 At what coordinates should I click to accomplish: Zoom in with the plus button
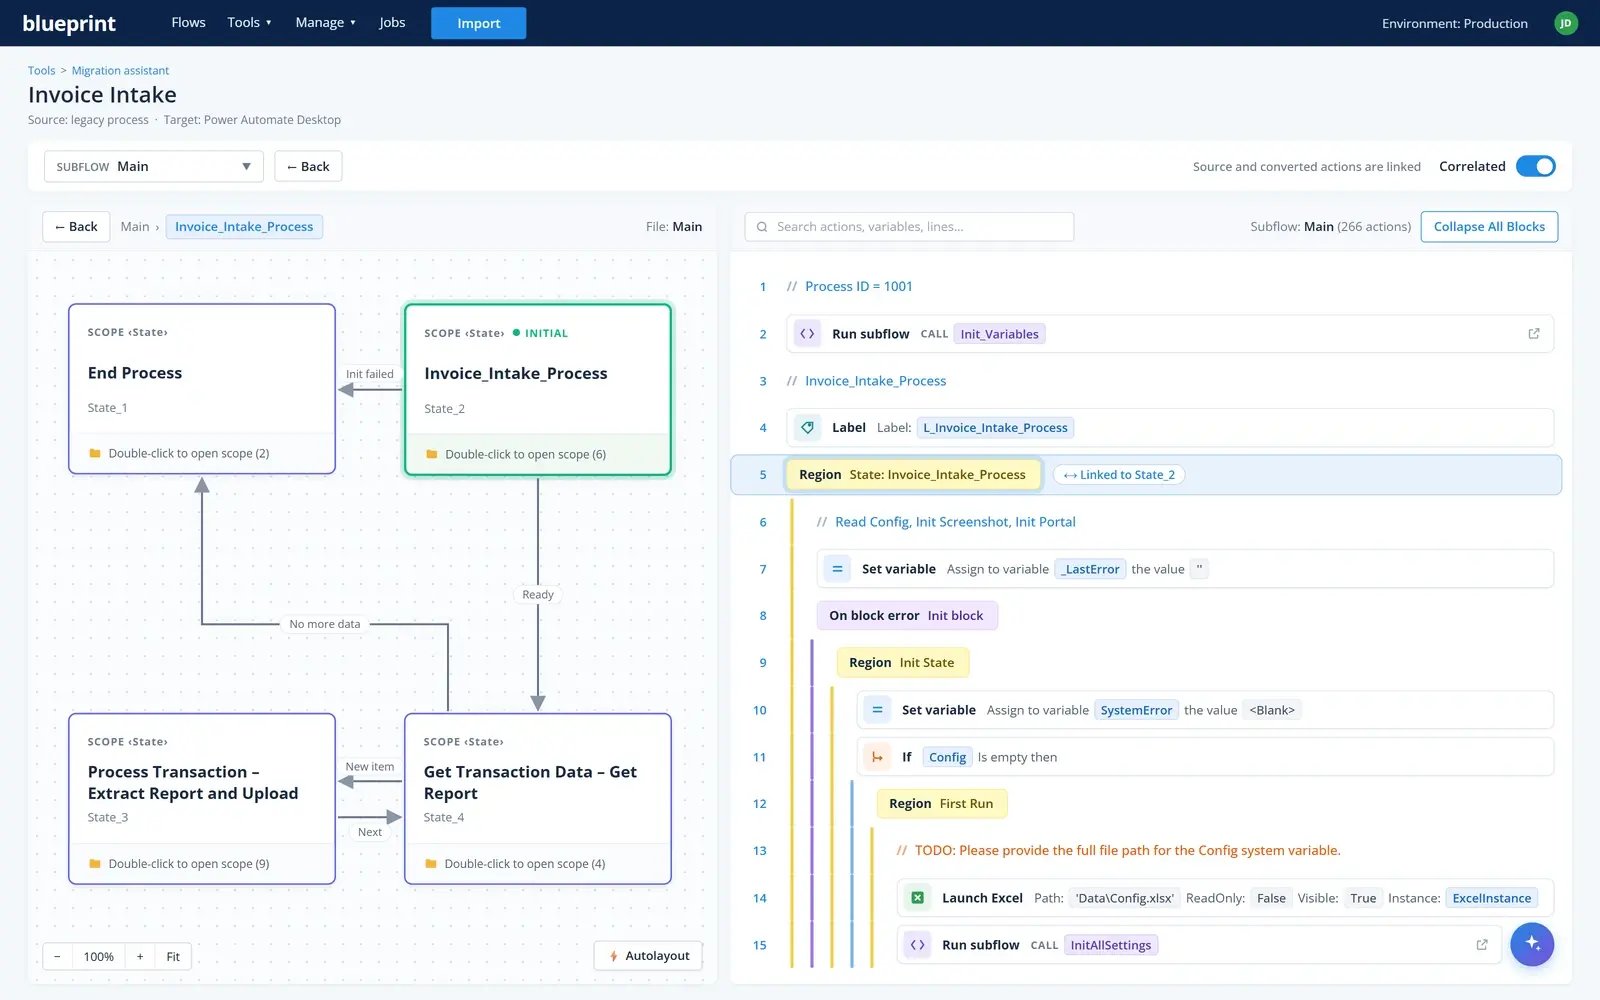point(140,957)
